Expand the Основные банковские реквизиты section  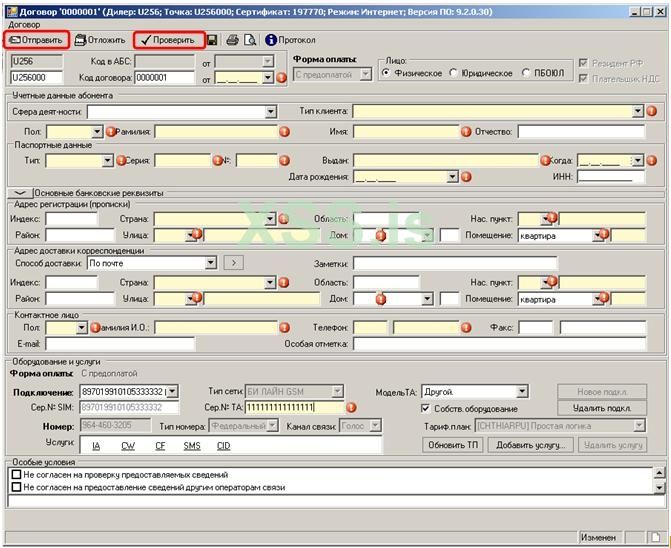pyautogui.click(x=19, y=192)
